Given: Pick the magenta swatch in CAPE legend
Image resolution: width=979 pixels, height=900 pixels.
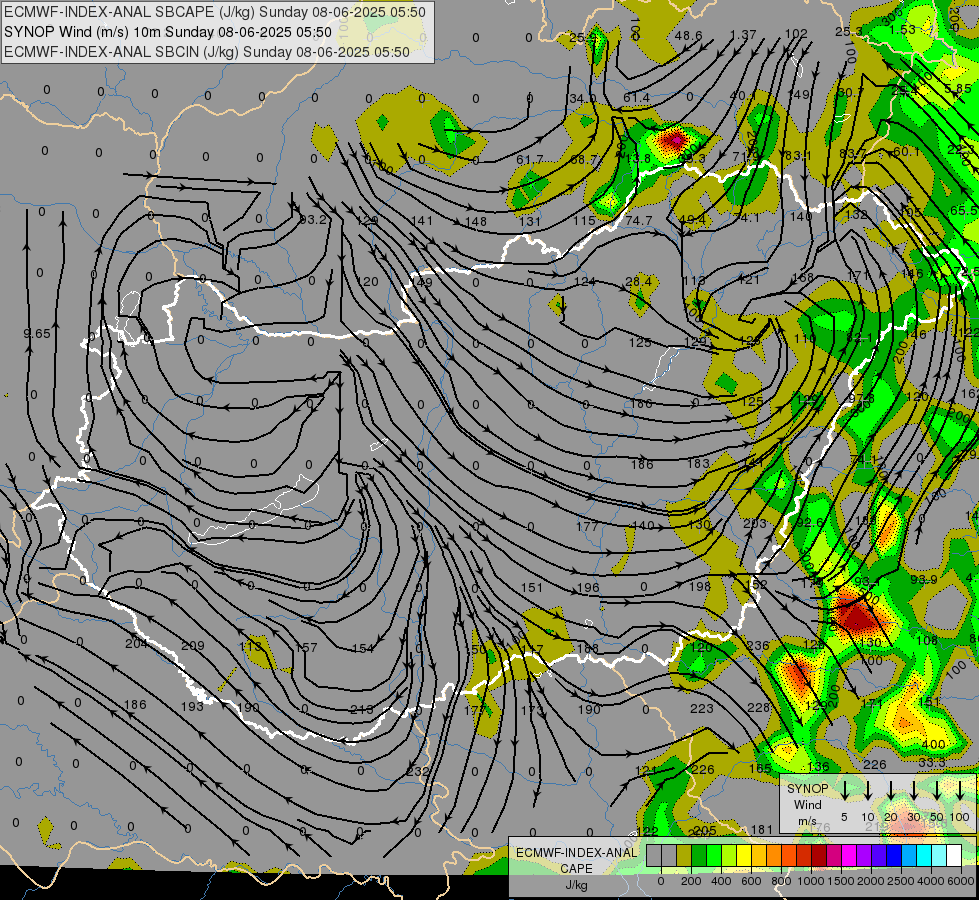Looking at the screenshot, I should coord(850,855).
